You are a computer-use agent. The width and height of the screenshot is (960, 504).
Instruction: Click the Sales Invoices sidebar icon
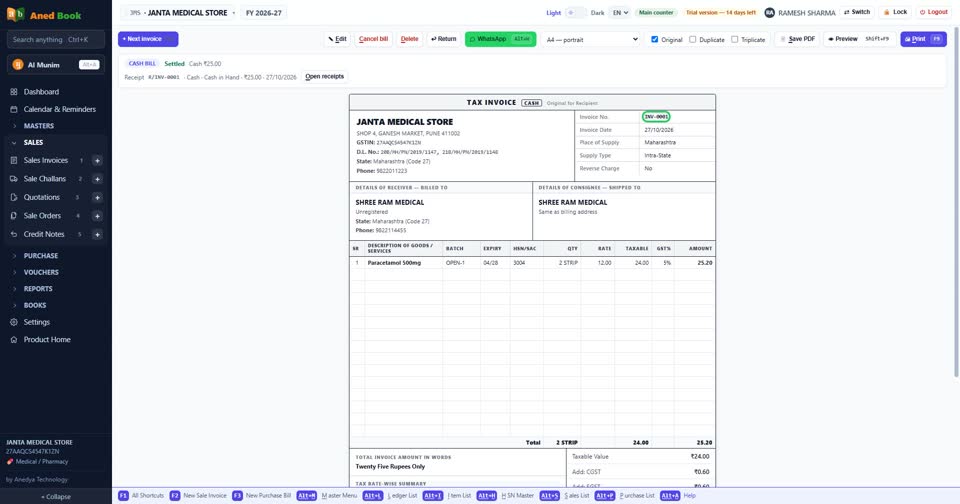coord(13,160)
